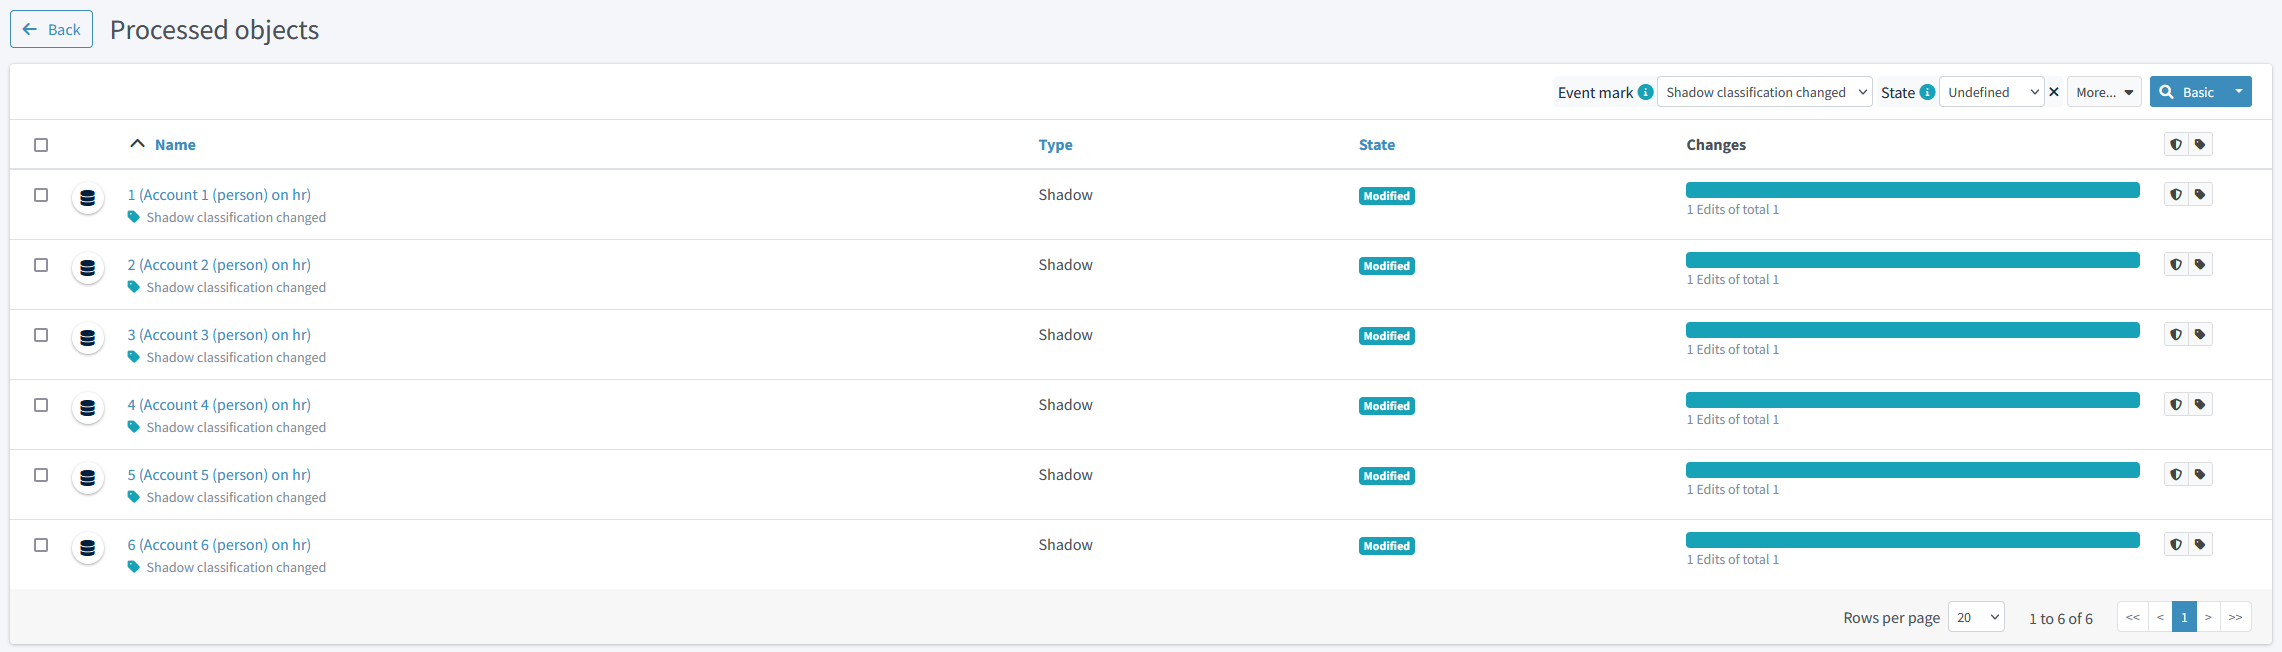Remove the State filter with X icon
The image size is (2282, 652).
tap(2054, 92)
